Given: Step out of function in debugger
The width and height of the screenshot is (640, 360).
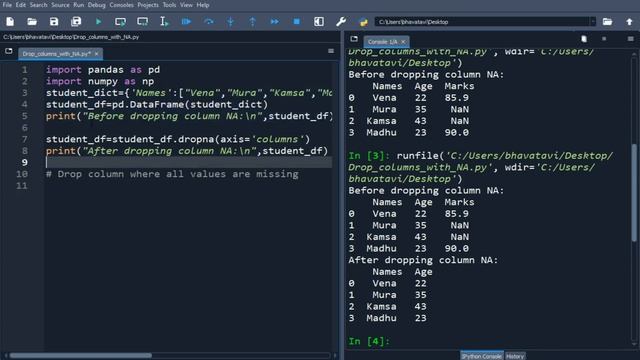Looking at the screenshot, I should (253, 22).
